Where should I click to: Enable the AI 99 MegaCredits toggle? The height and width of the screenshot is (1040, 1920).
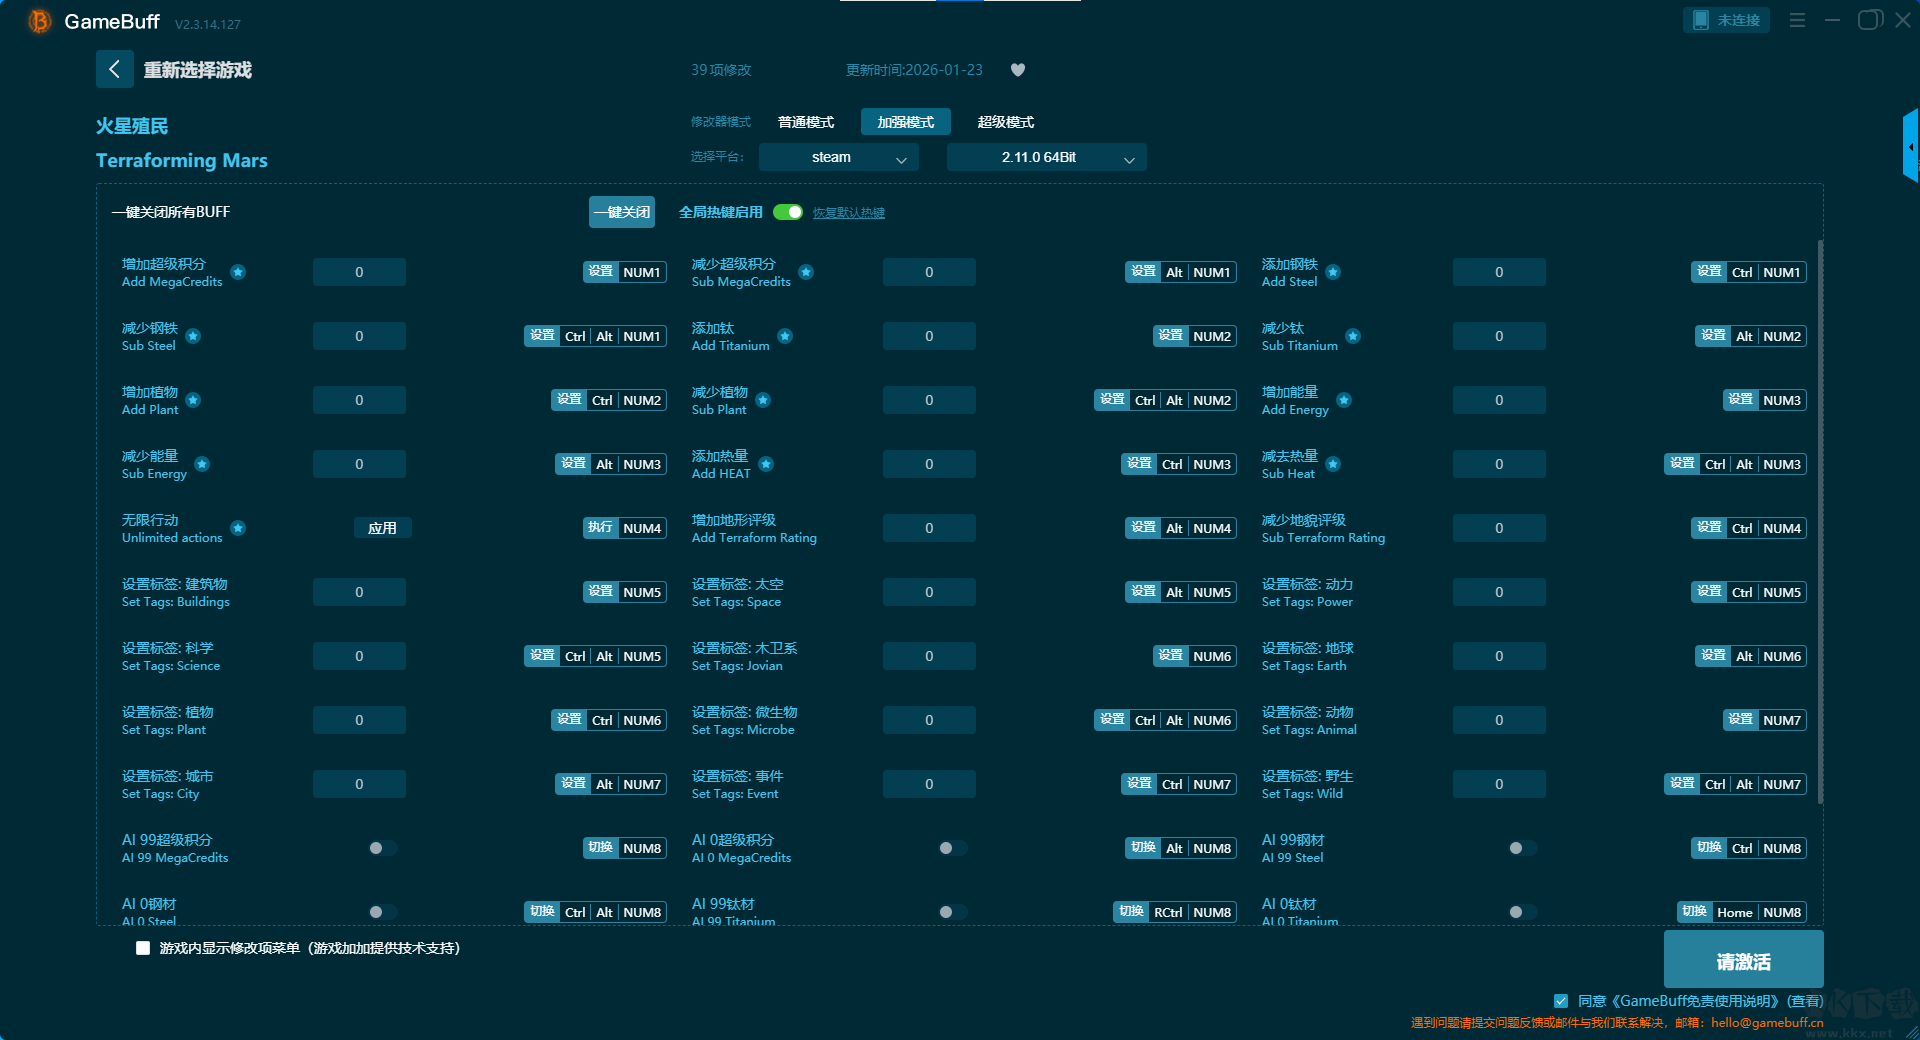pos(382,848)
